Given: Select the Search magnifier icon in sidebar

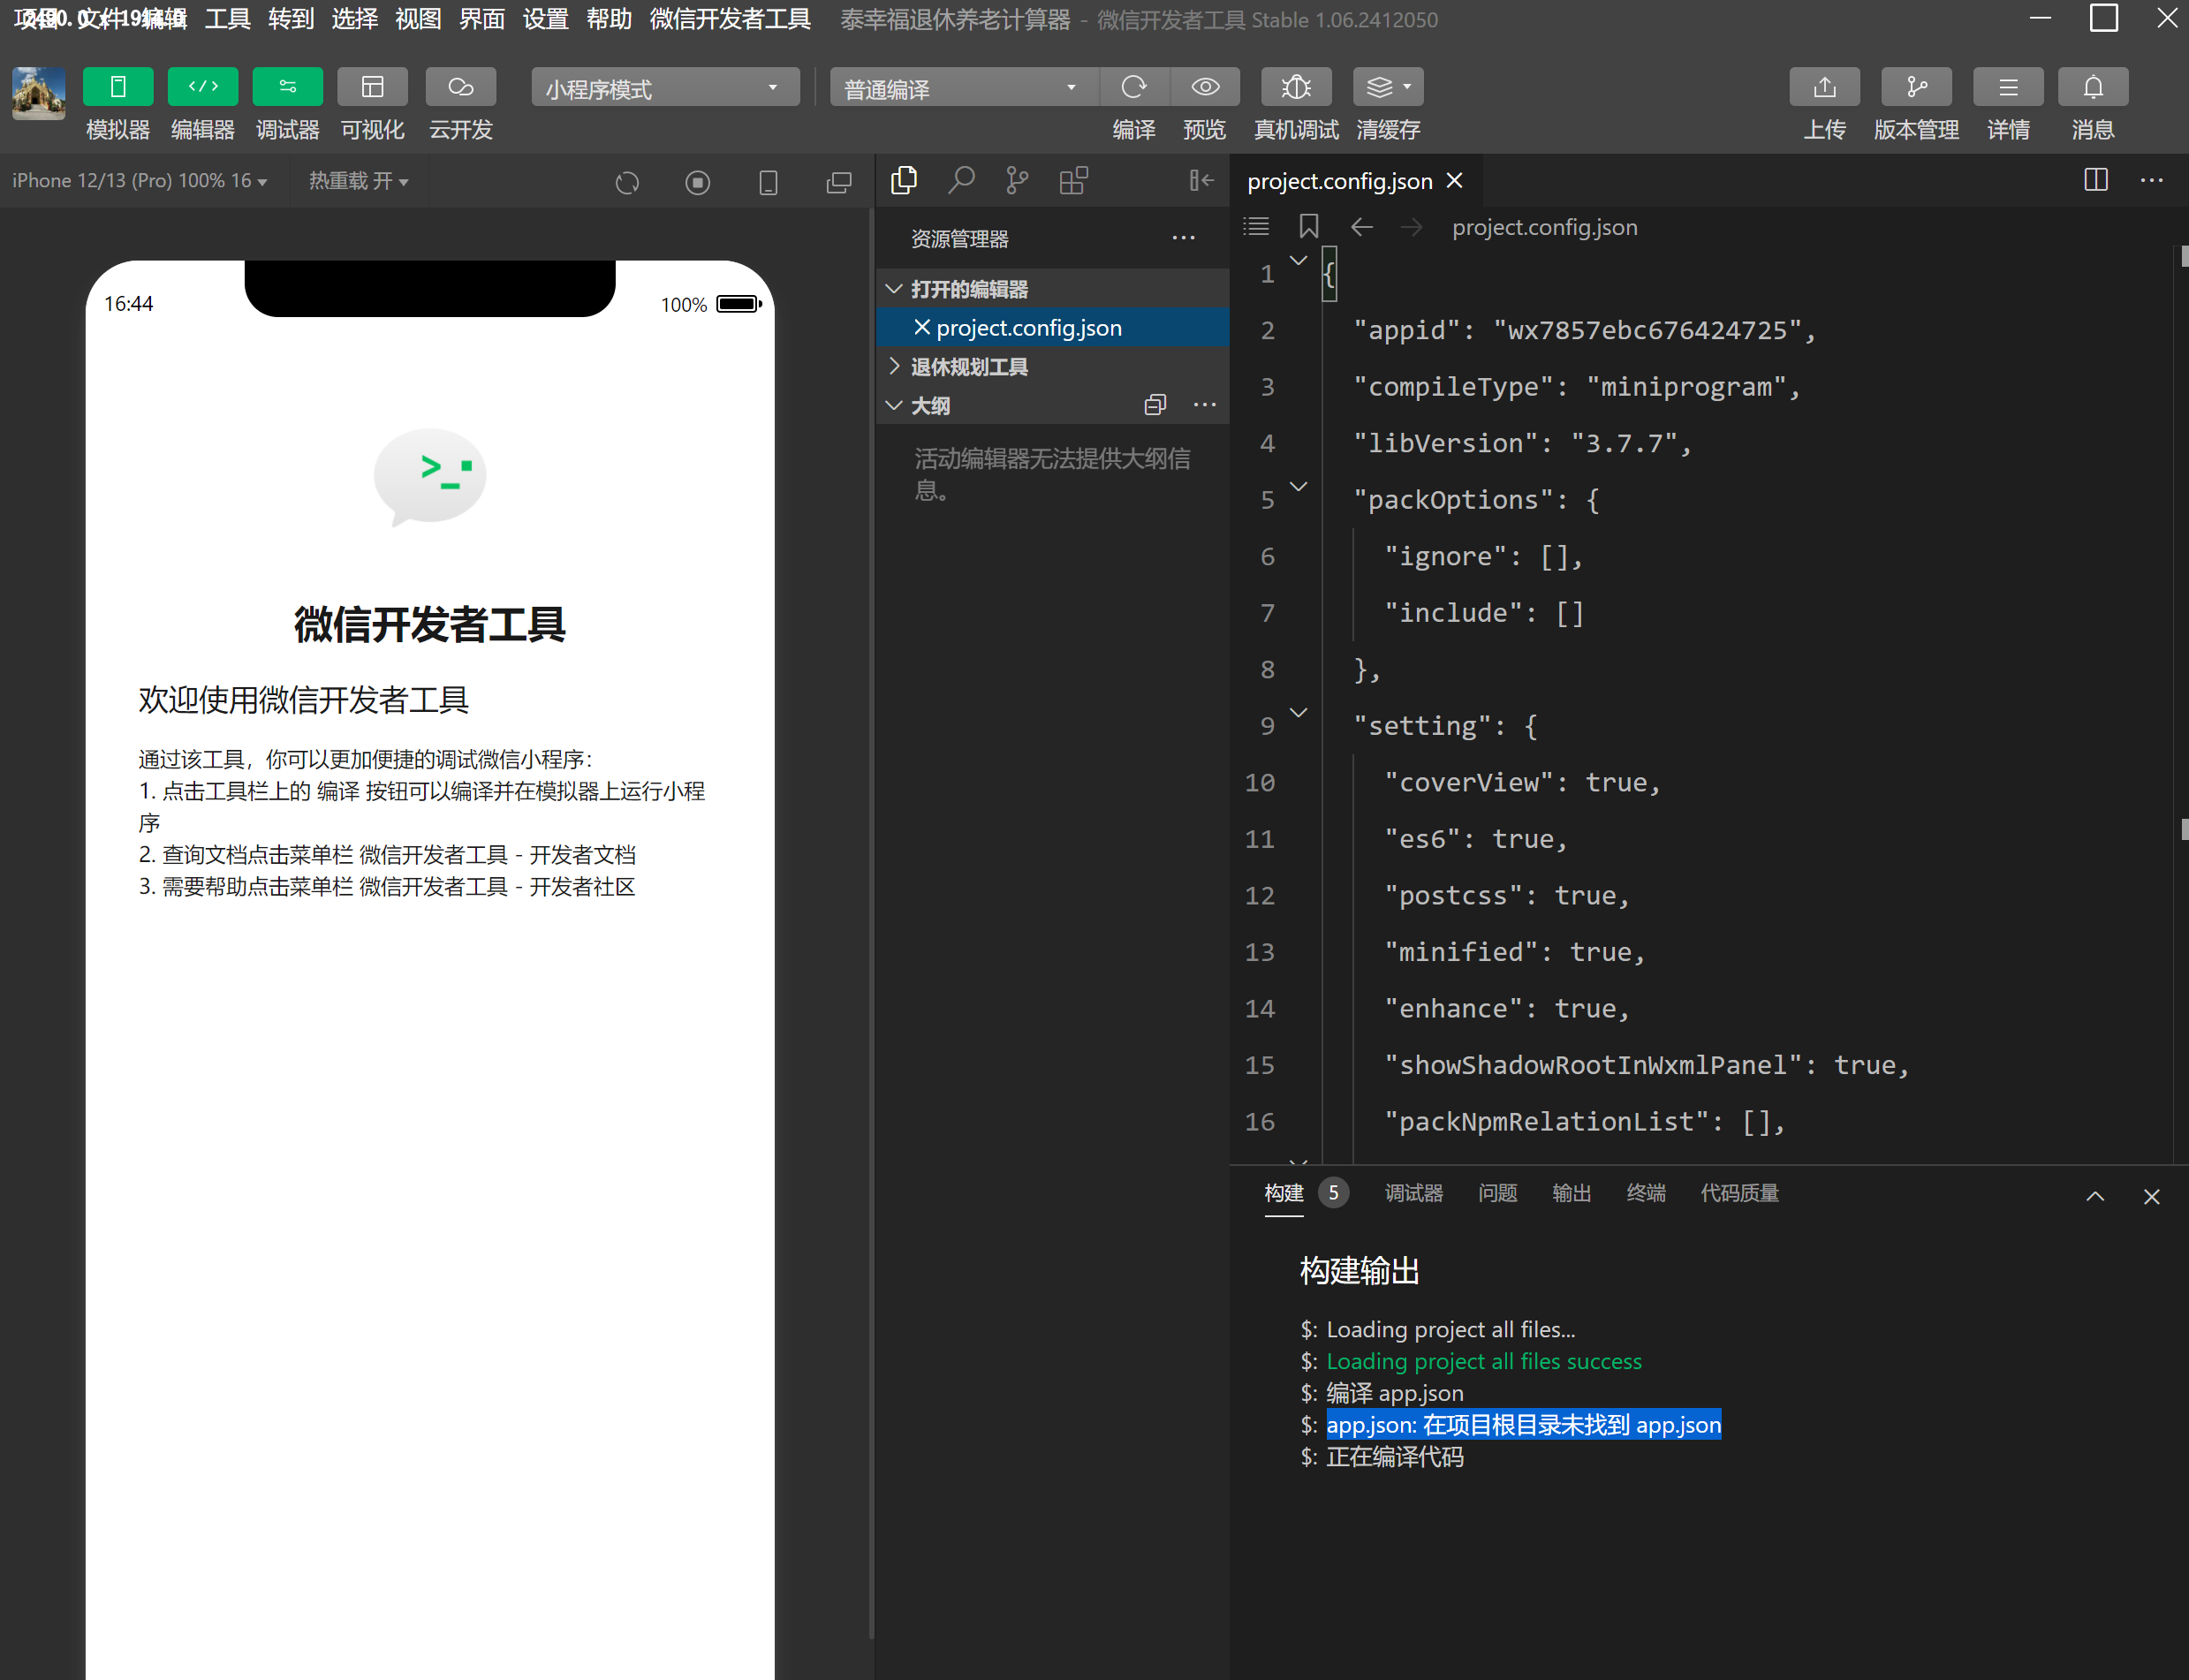Looking at the screenshot, I should point(961,180).
